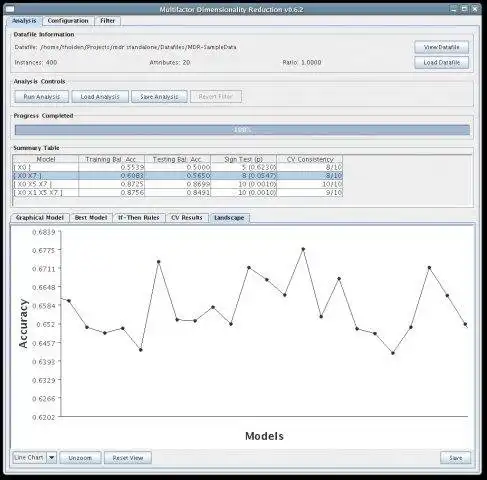
Task: Click training accuracy value 0.8725
Action: click(132, 184)
